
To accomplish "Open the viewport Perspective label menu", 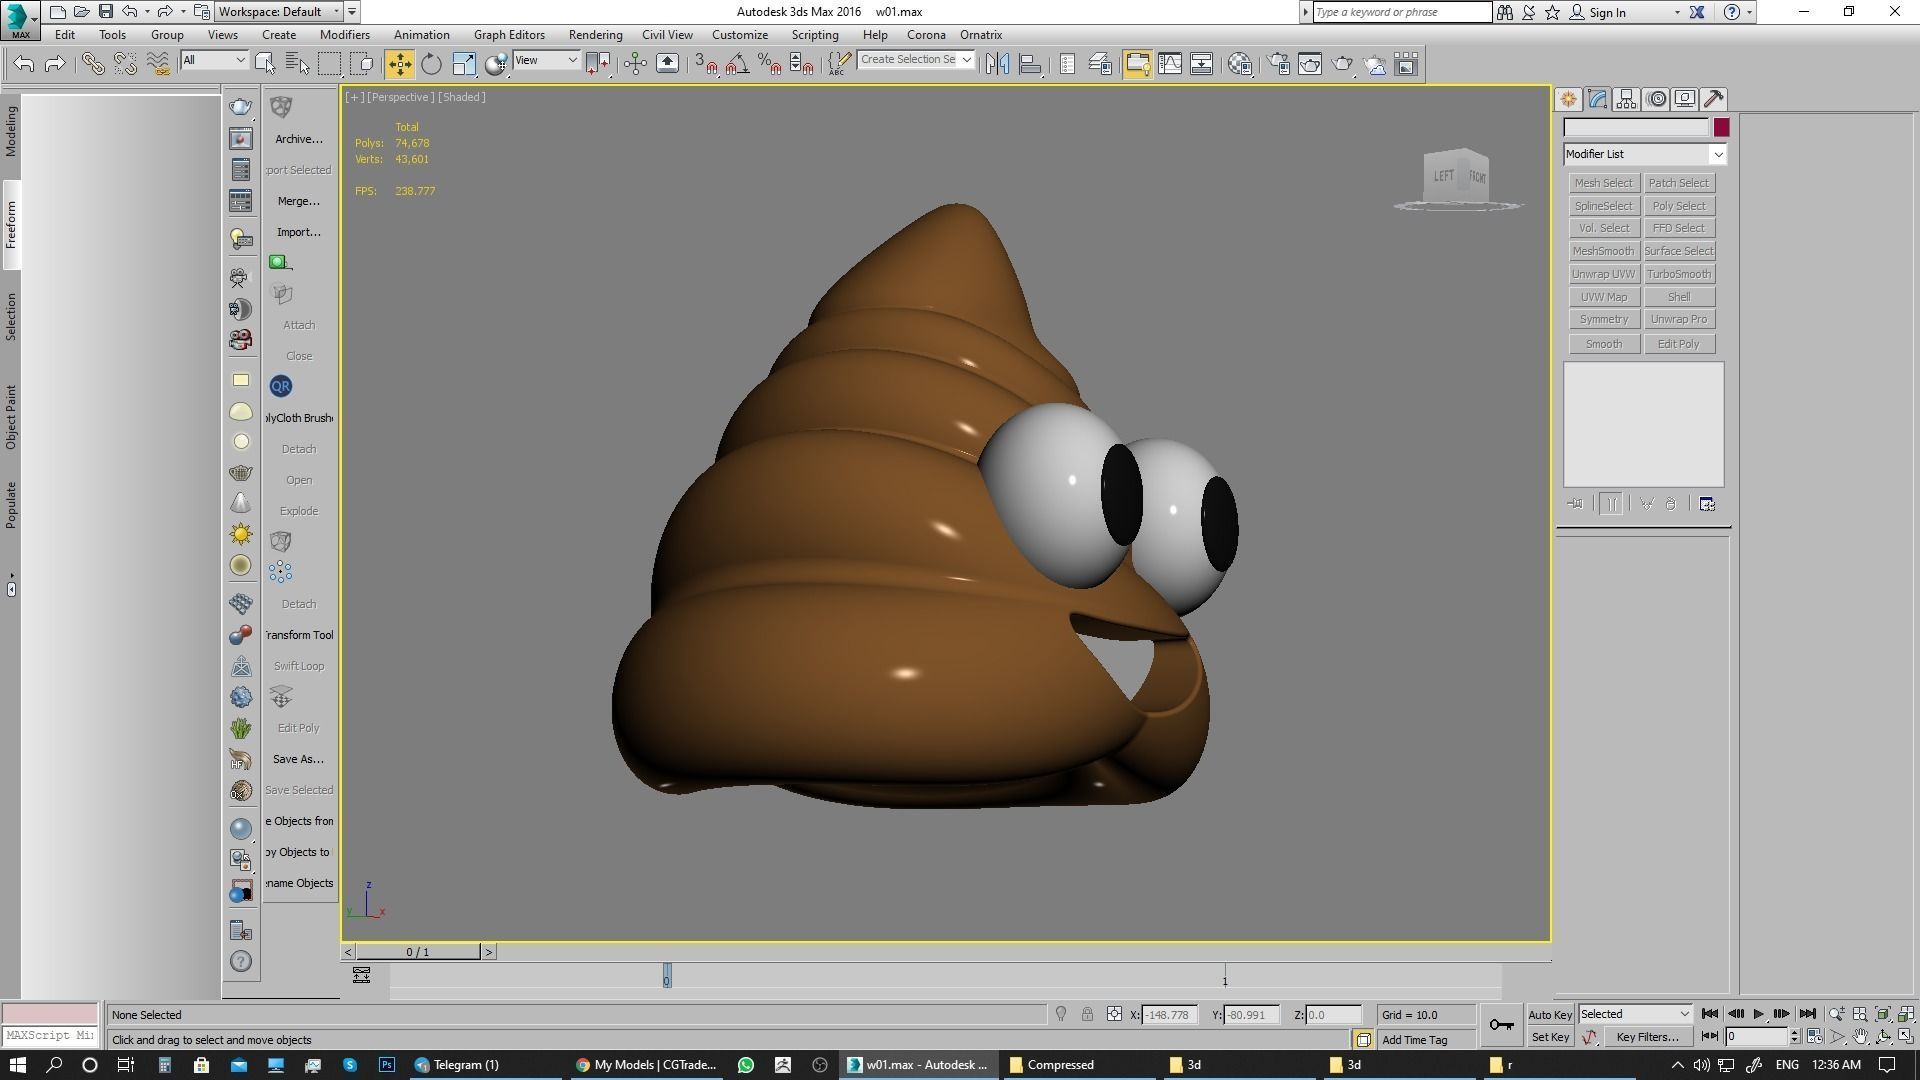I will click(x=401, y=97).
